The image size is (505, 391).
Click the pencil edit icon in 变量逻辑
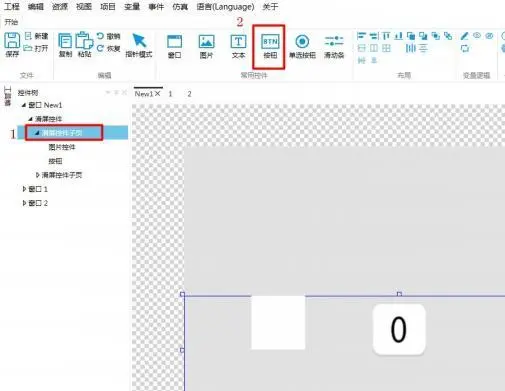pos(465,36)
